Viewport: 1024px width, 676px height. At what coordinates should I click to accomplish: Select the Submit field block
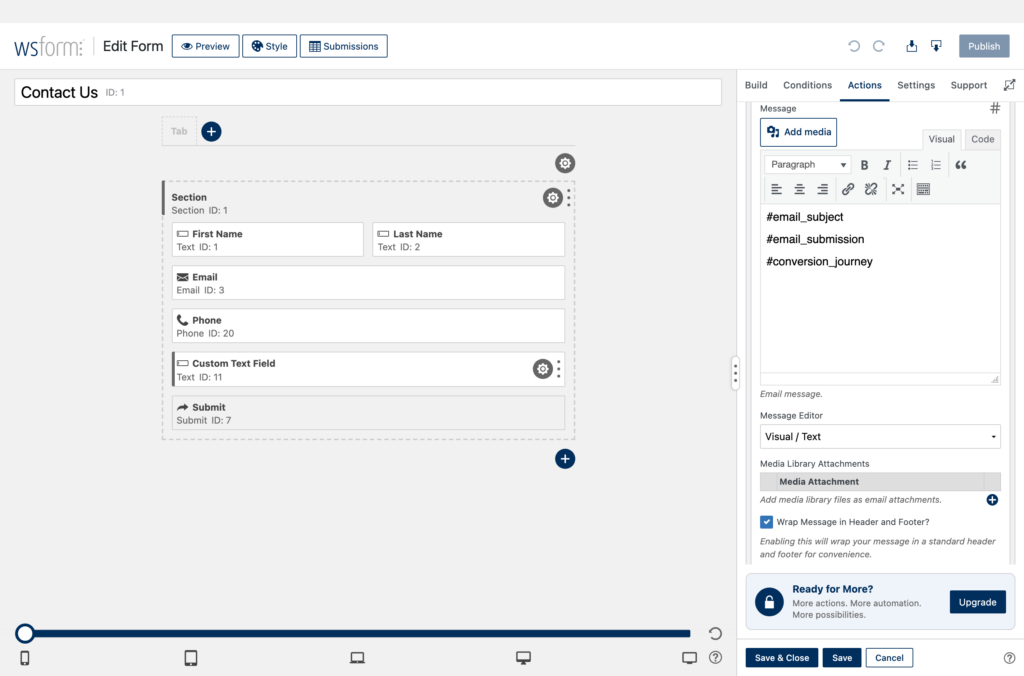click(368, 413)
